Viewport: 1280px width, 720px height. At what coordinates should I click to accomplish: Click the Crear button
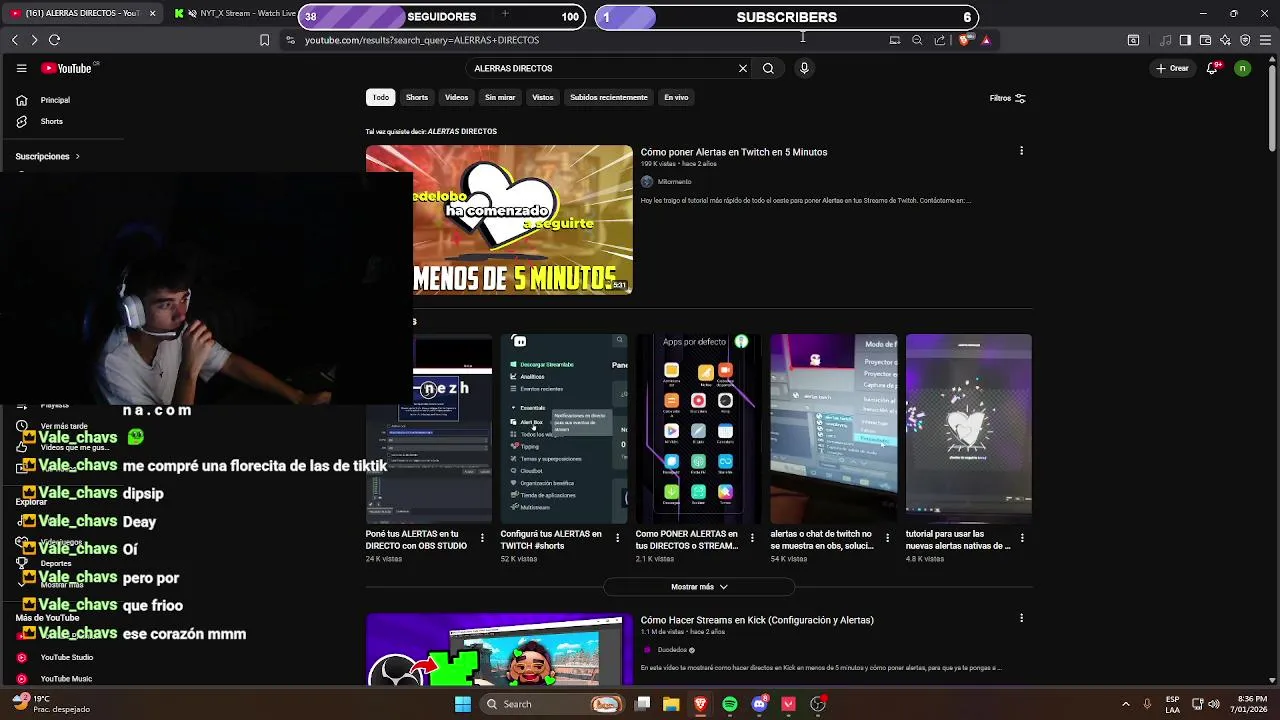1172,68
